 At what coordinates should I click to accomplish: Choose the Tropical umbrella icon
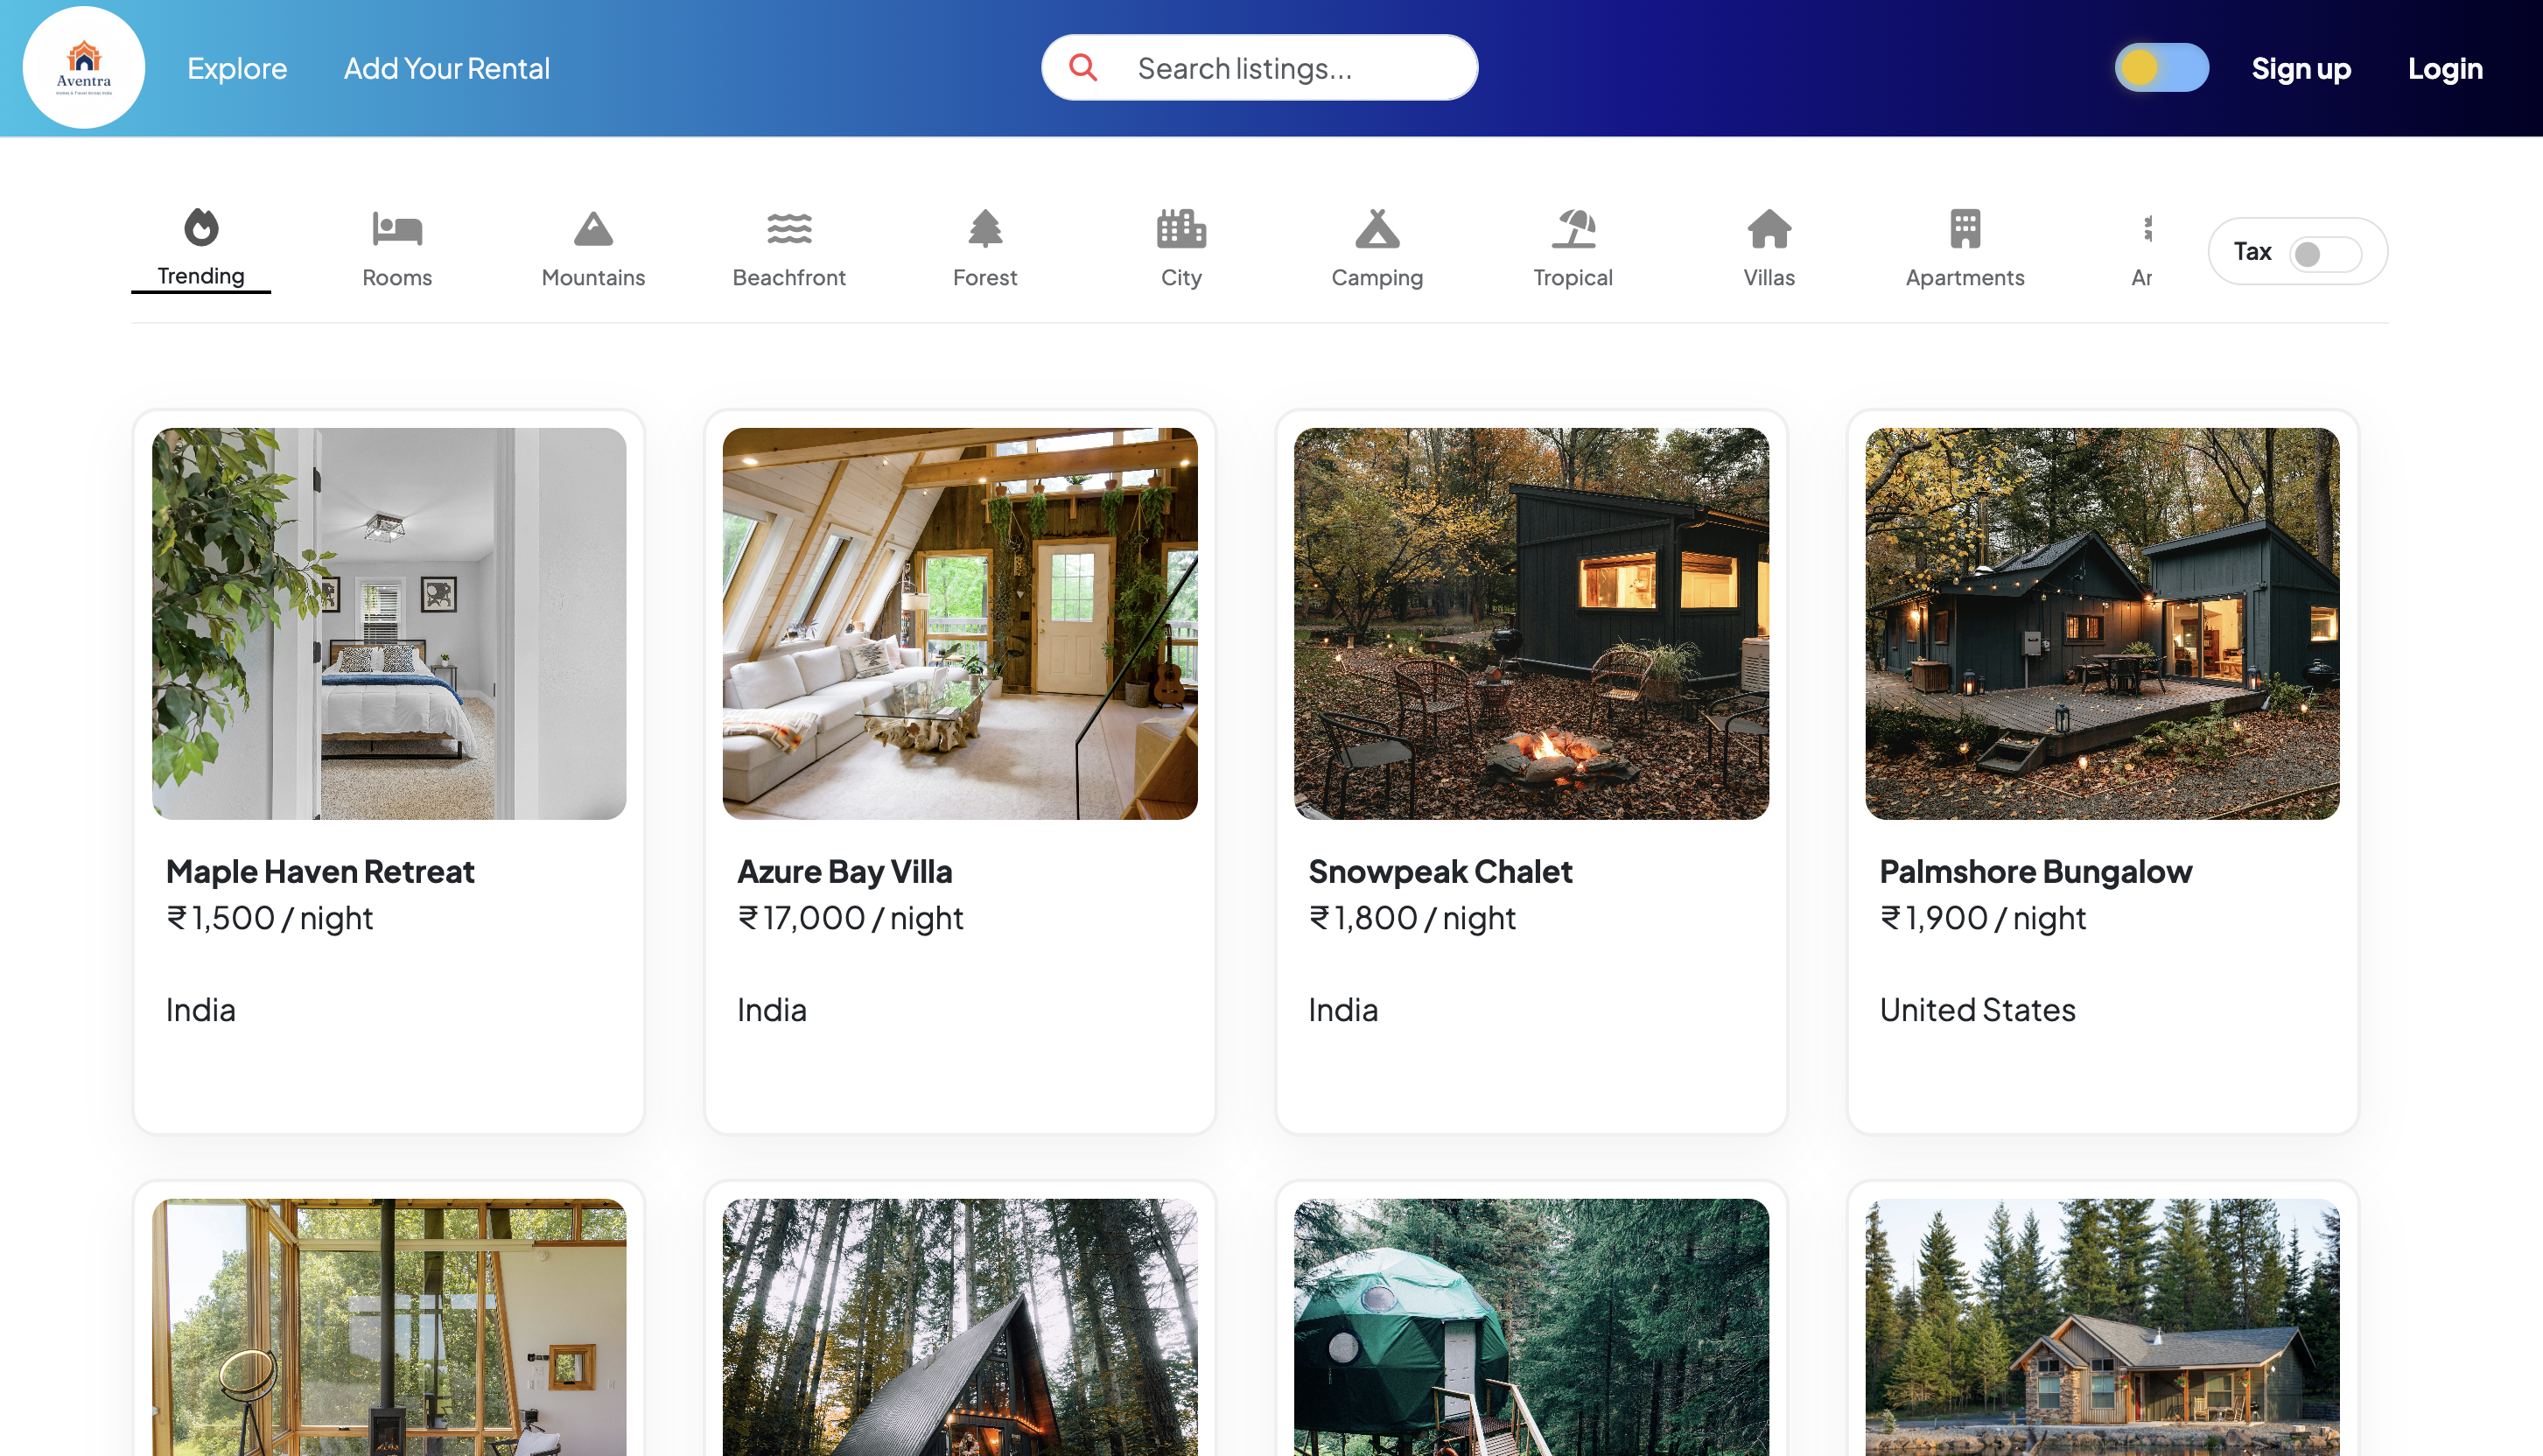[x=1573, y=229]
